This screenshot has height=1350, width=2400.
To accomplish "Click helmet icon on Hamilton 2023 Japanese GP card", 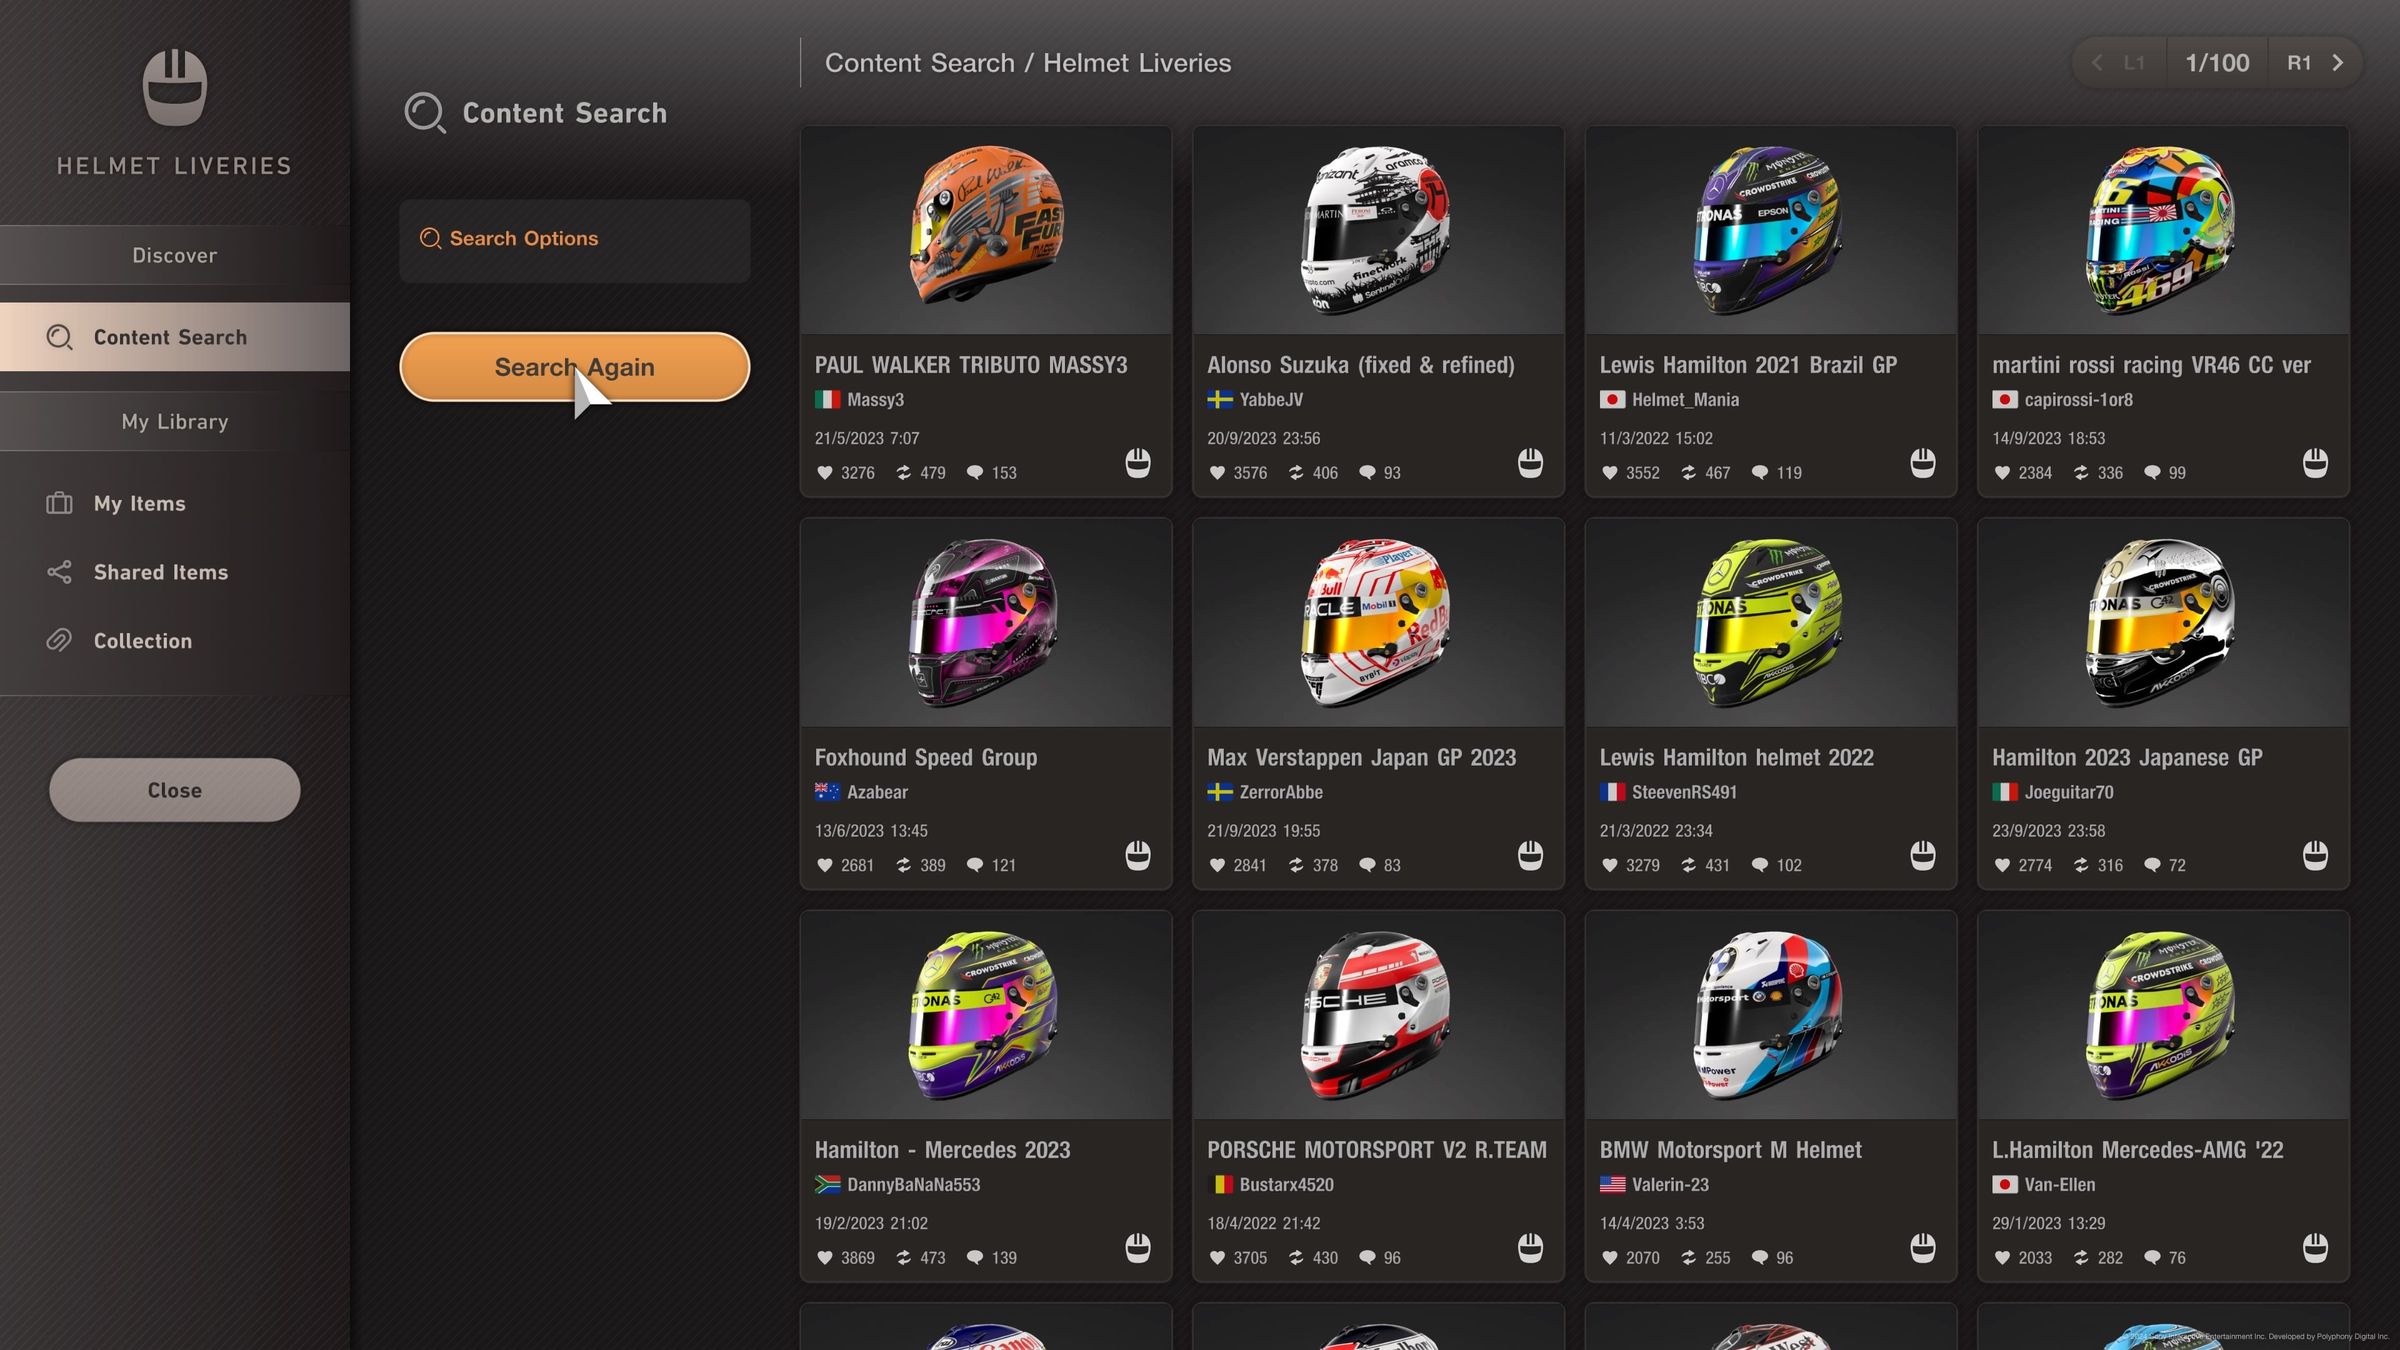I will [2315, 856].
